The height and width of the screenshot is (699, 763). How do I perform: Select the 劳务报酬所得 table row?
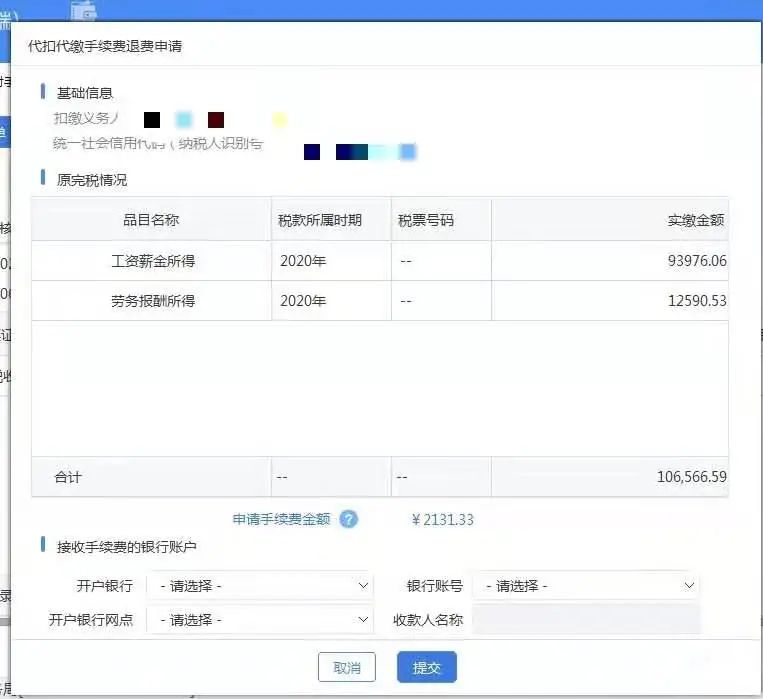tap(153, 301)
